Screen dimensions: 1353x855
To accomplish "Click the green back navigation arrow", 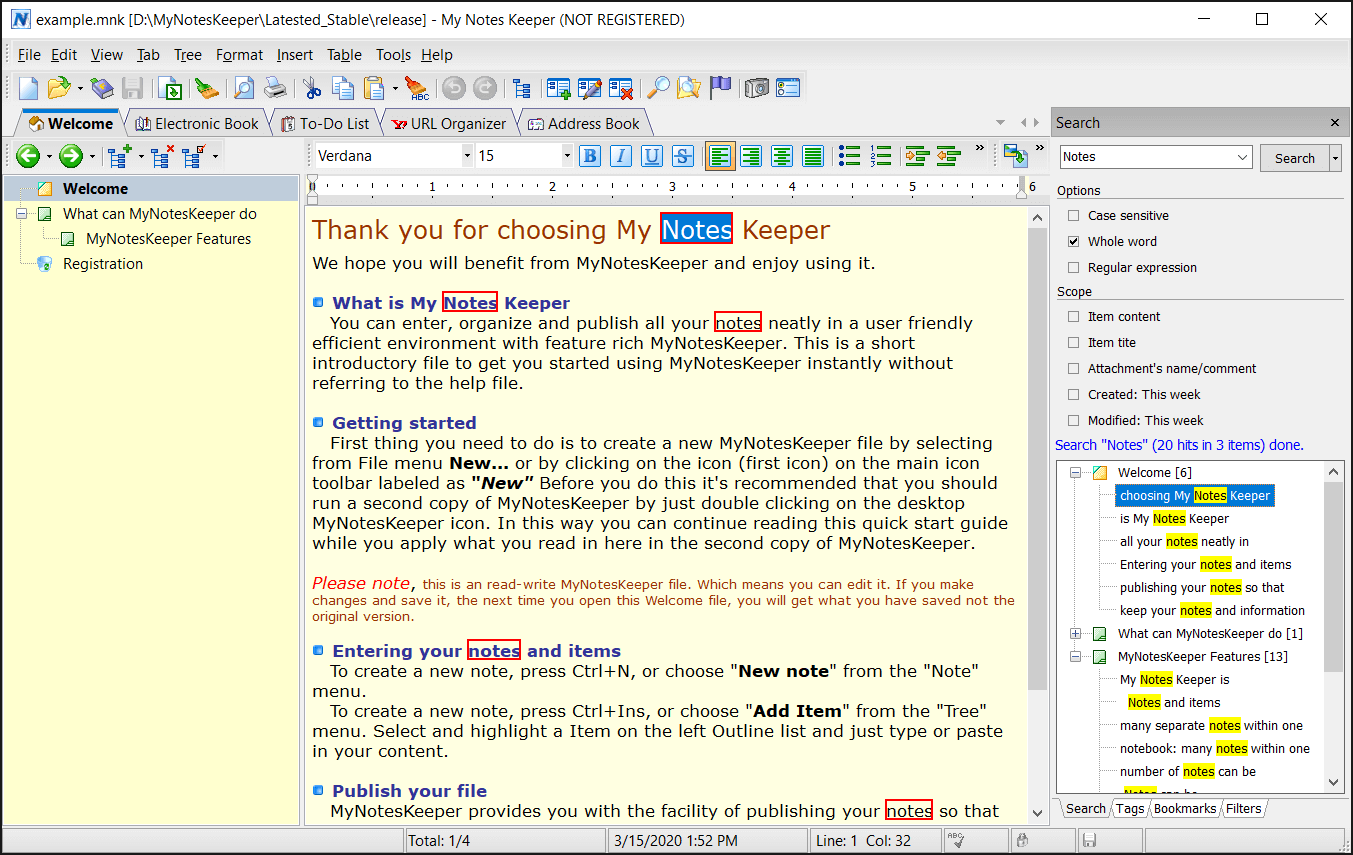I will [27, 156].
